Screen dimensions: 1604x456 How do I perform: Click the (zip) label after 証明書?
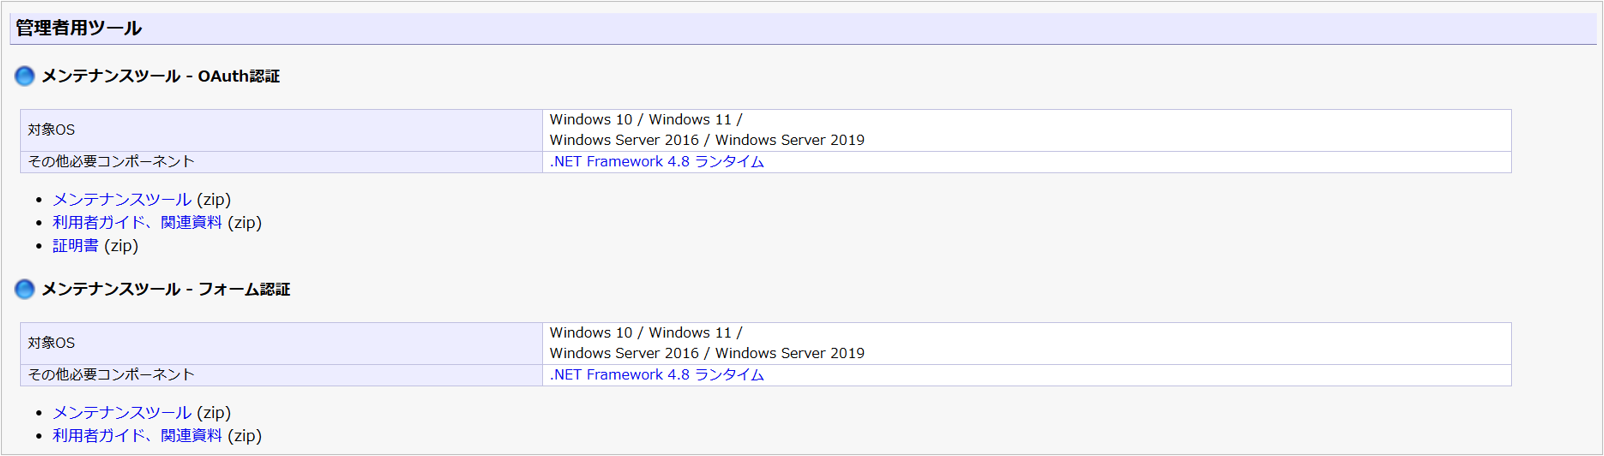click(x=121, y=246)
